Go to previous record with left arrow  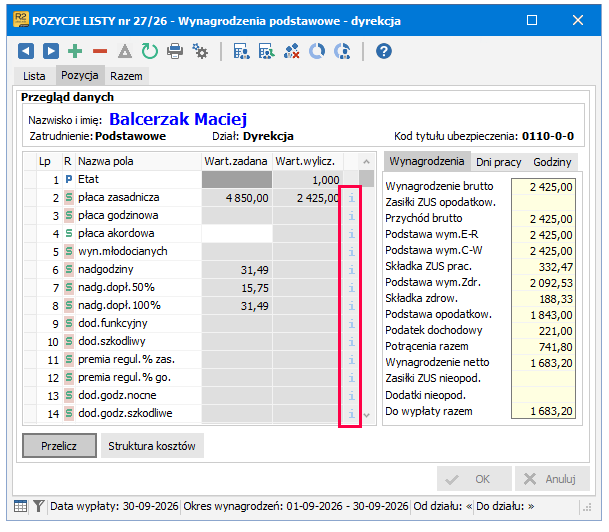[26, 51]
